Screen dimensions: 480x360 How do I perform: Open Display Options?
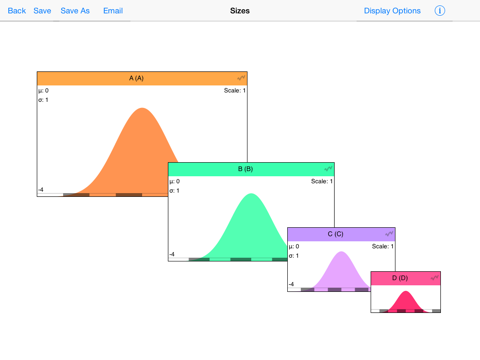pos(392,11)
